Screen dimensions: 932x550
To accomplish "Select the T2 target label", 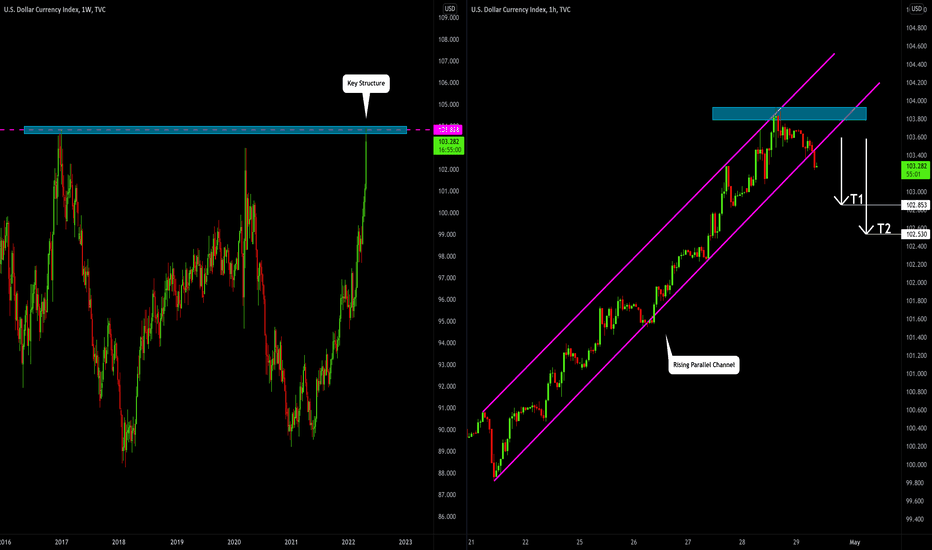I will (884, 229).
